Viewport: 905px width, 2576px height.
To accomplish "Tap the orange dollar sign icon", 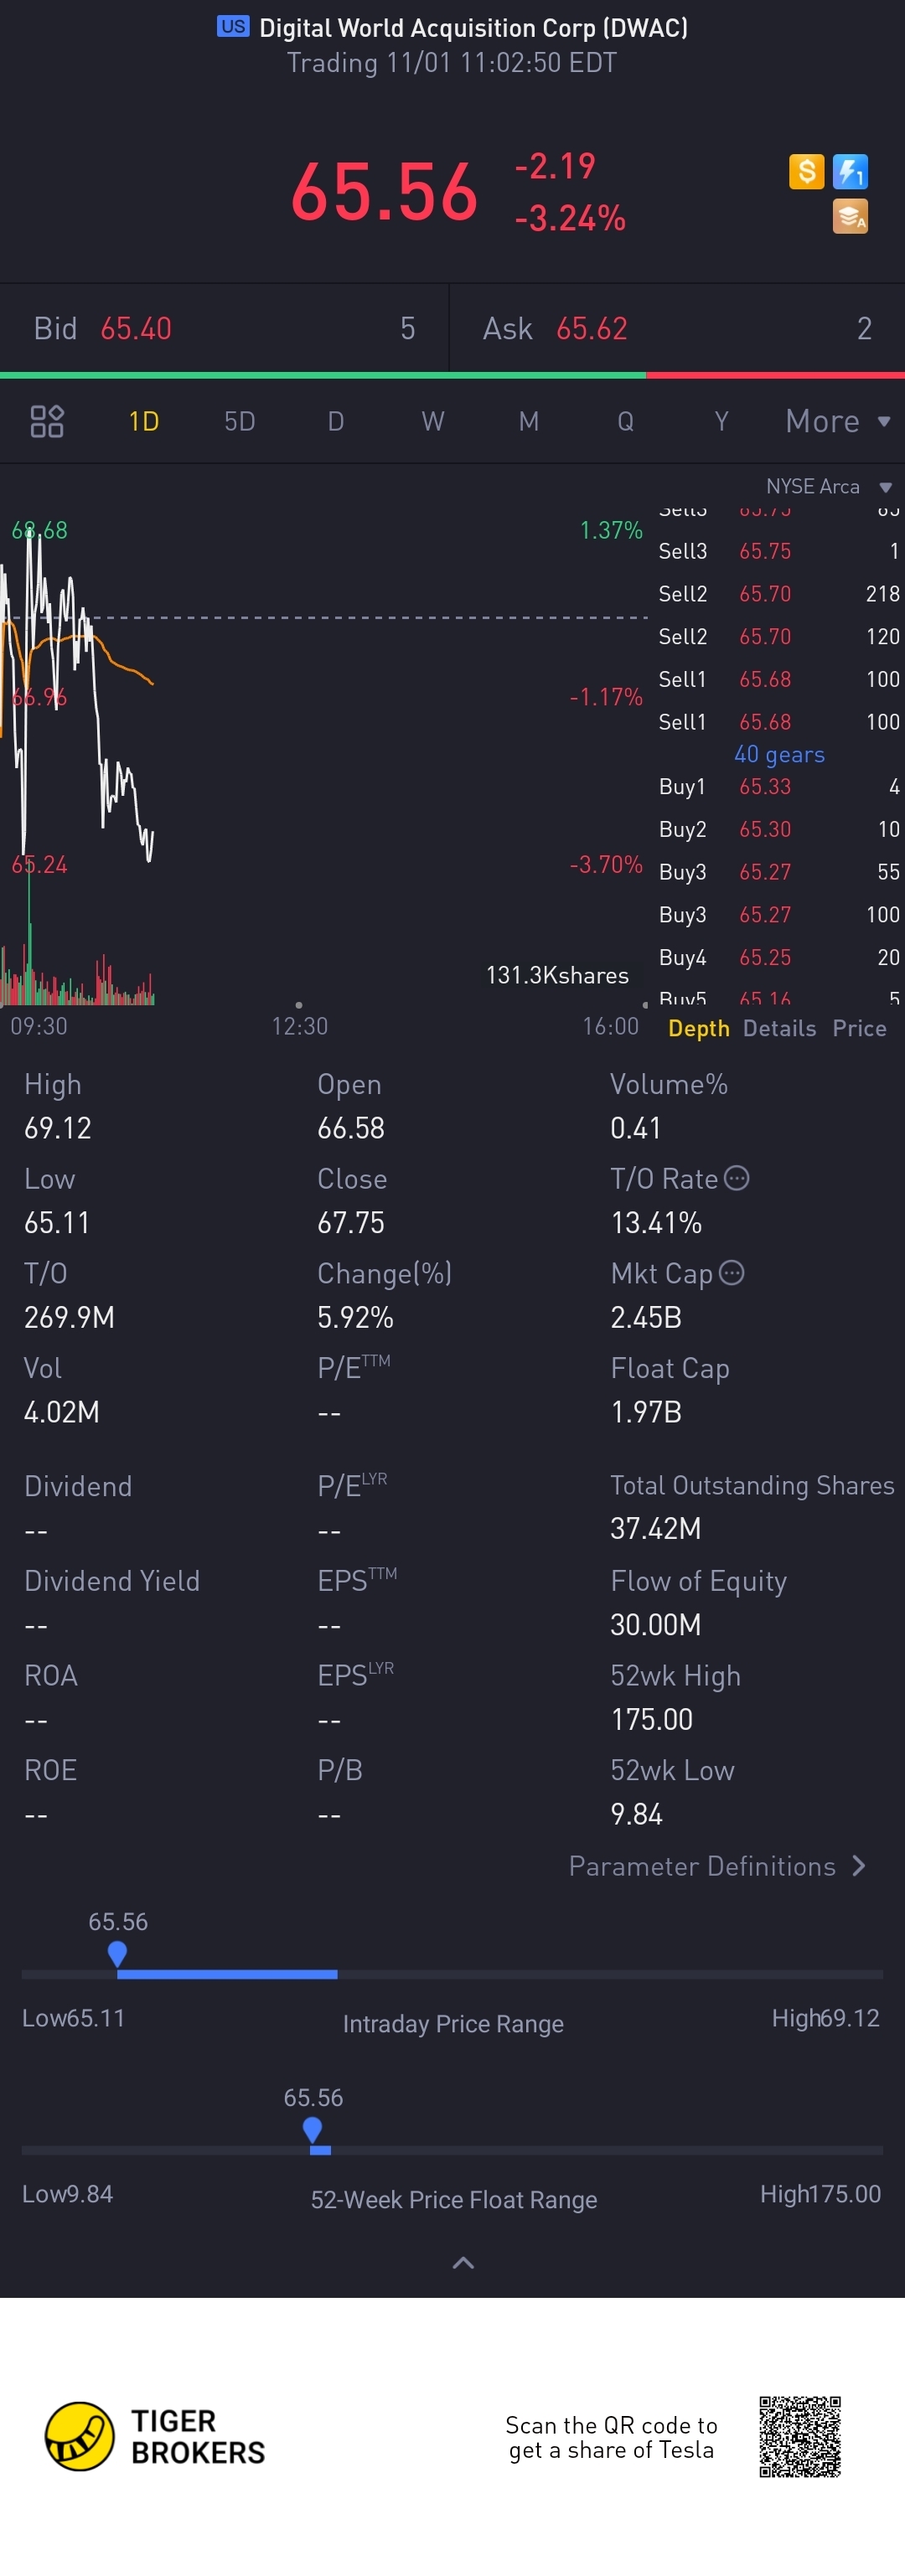I will coord(806,171).
